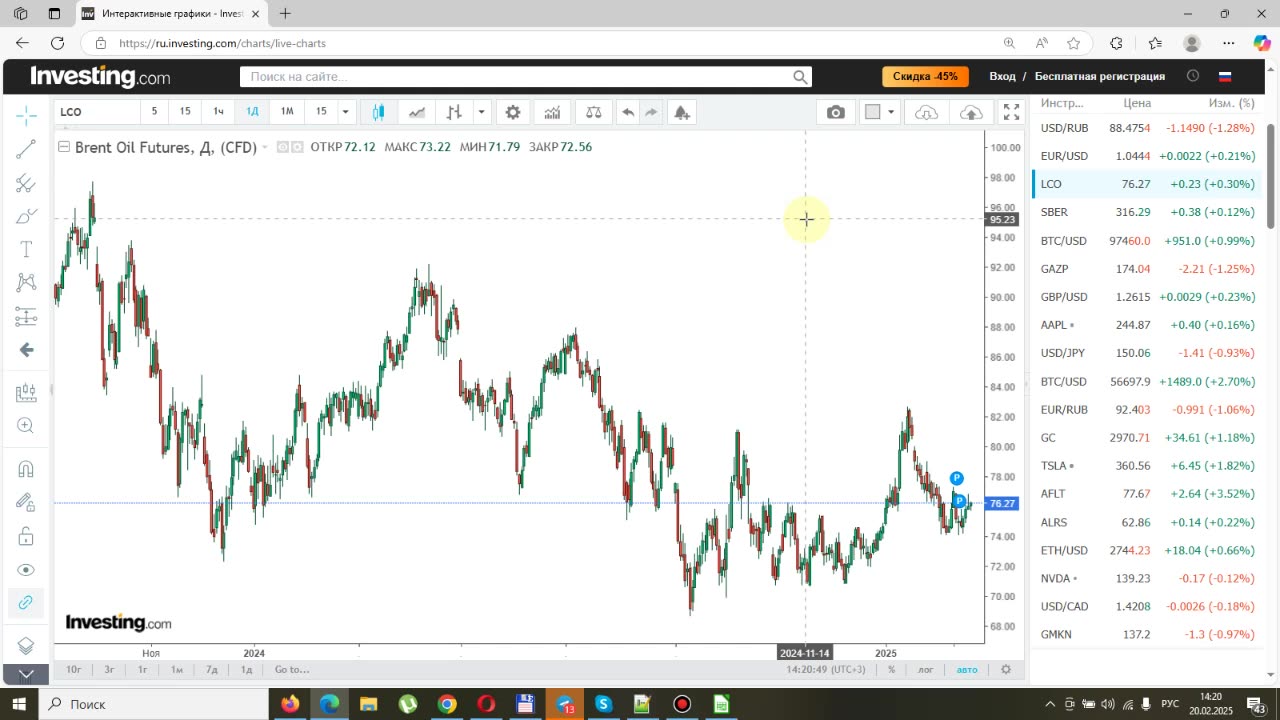
Task: Click the LCO symbol input field
Action: (x=96, y=112)
